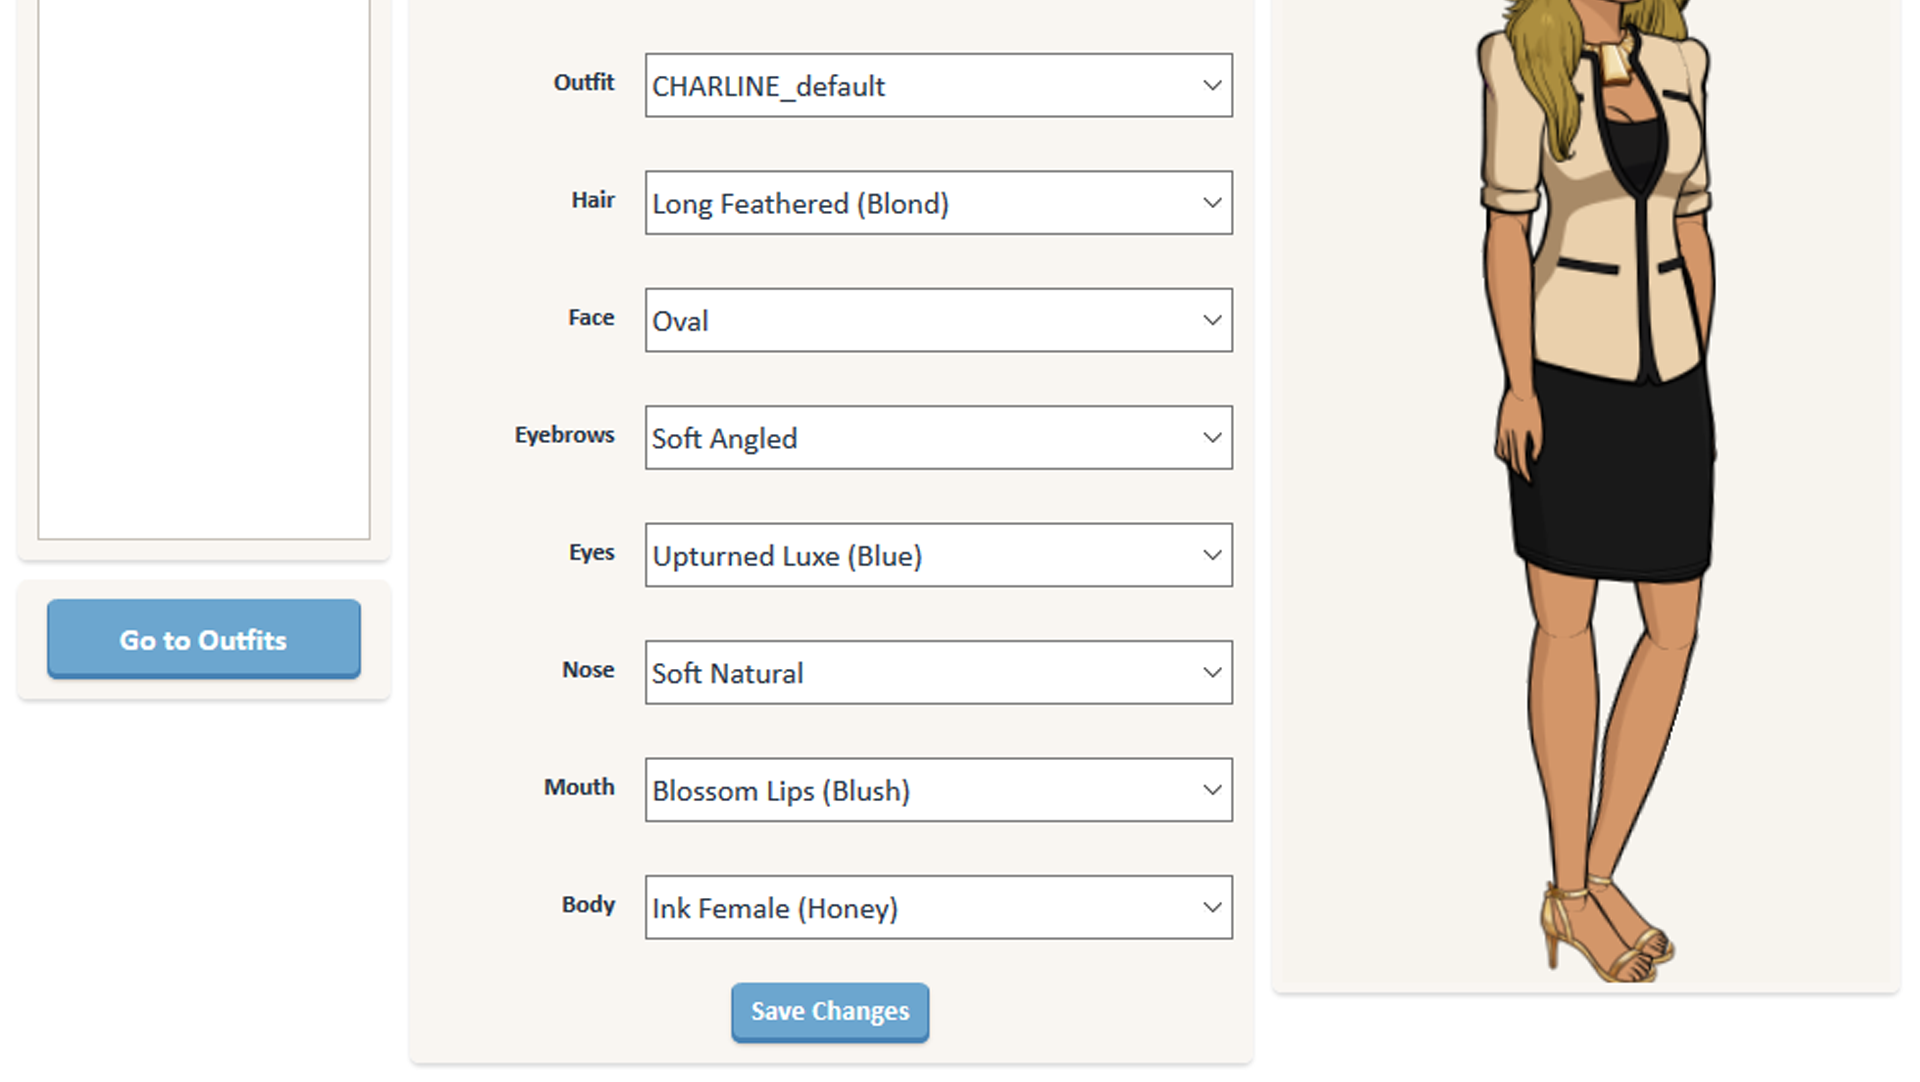Click the chevron arrow of Eyebrows selector
The height and width of the screenshot is (1082, 1920).
coord(1212,438)
